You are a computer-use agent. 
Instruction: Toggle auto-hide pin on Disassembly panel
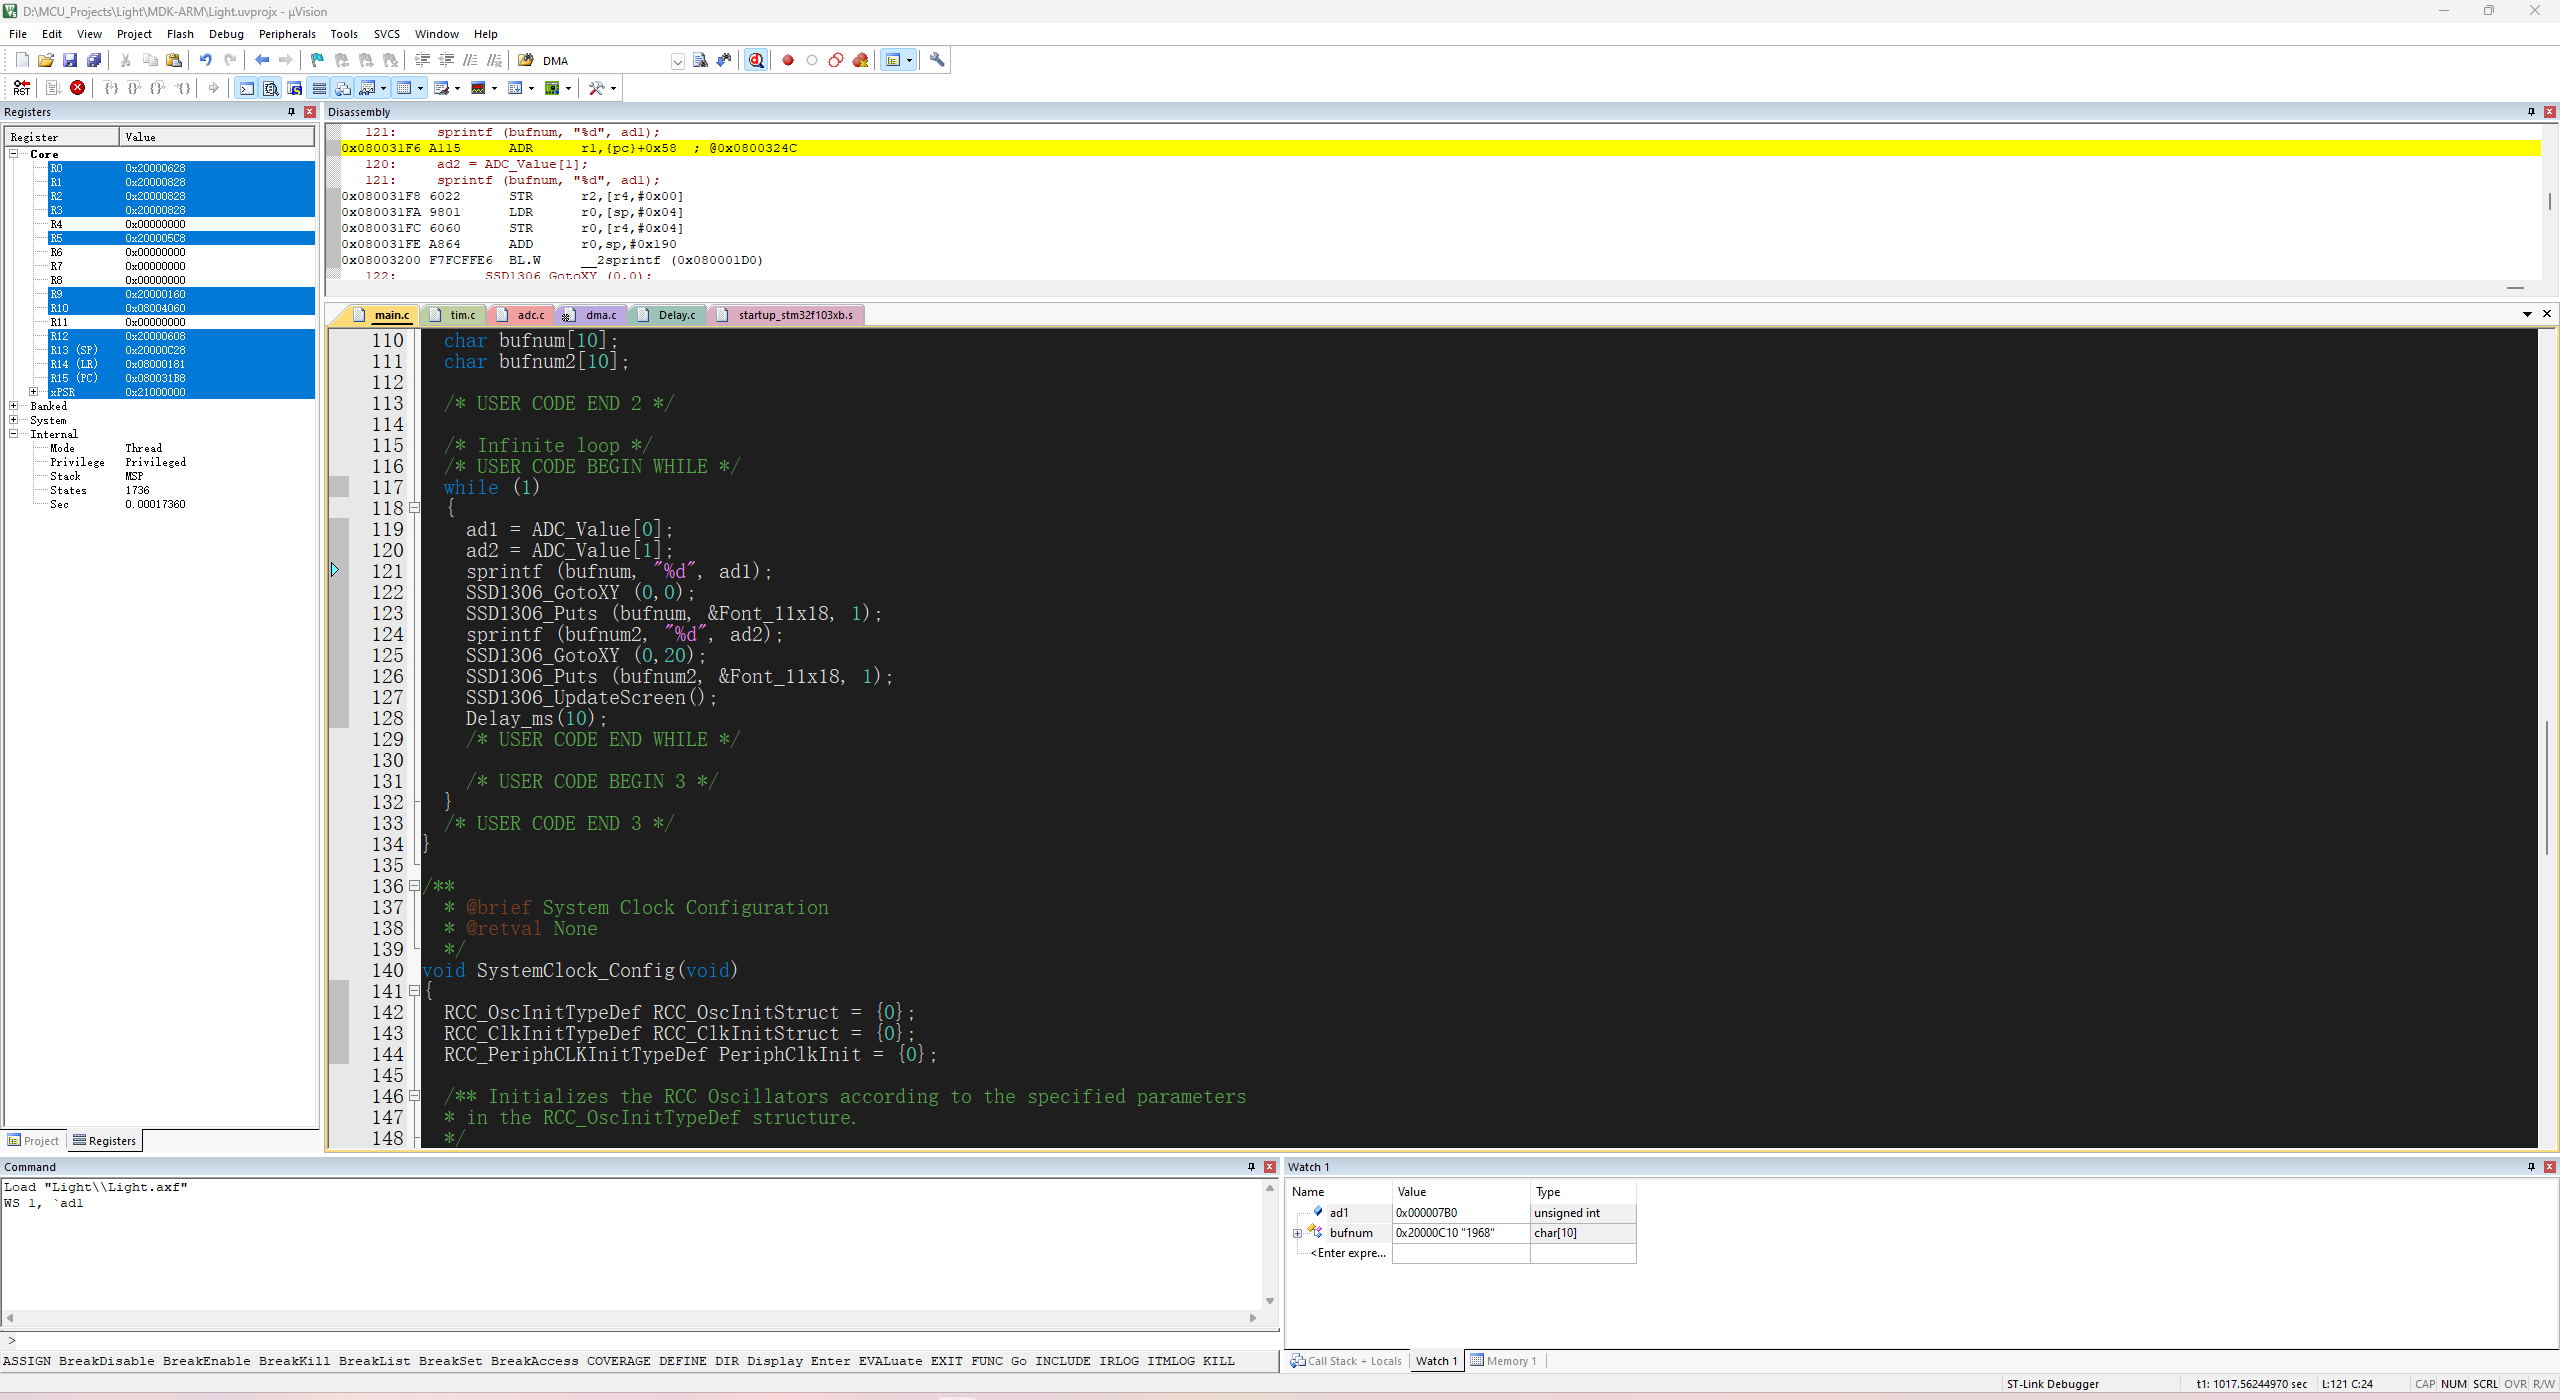(2531, 112)
